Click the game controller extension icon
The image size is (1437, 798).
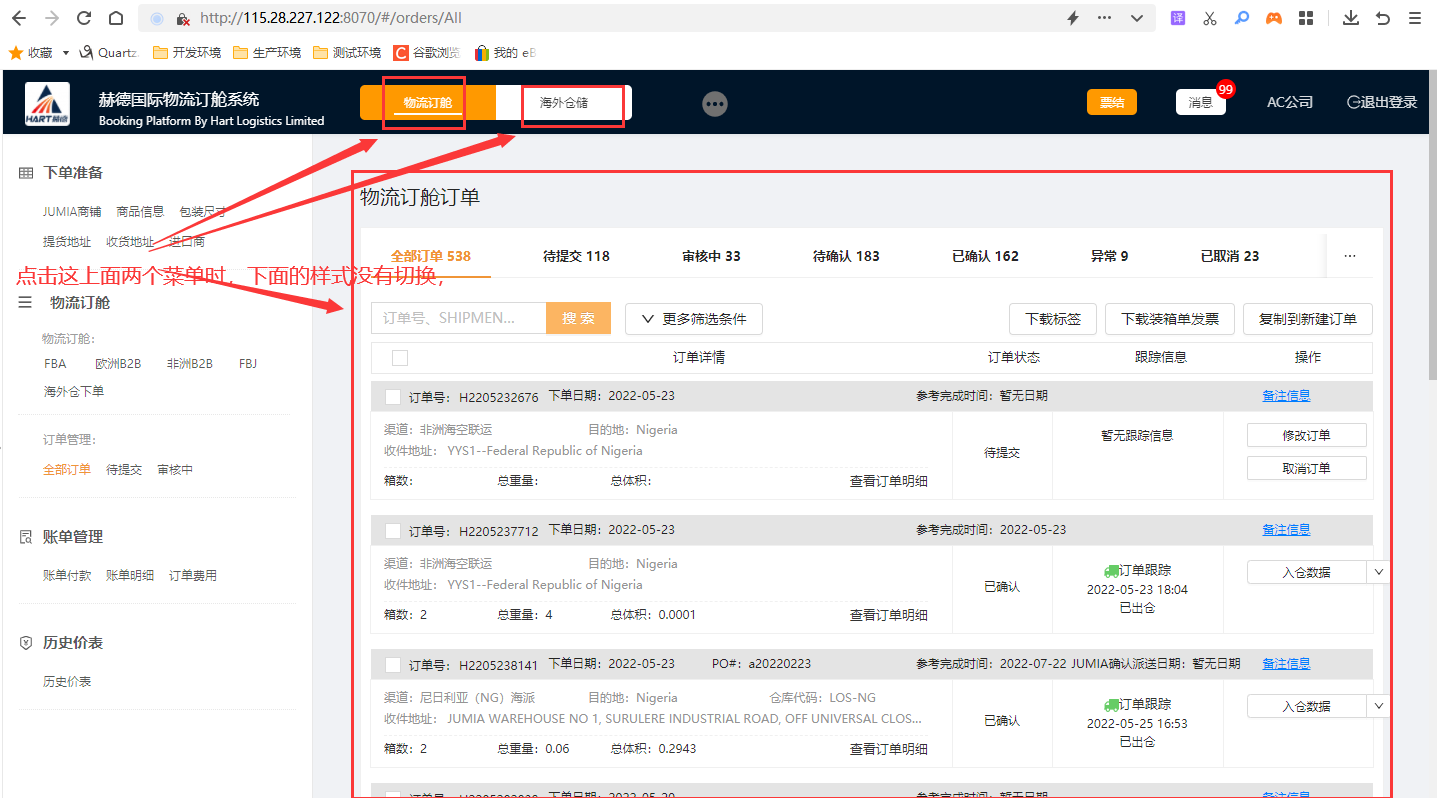point(1273,18)
